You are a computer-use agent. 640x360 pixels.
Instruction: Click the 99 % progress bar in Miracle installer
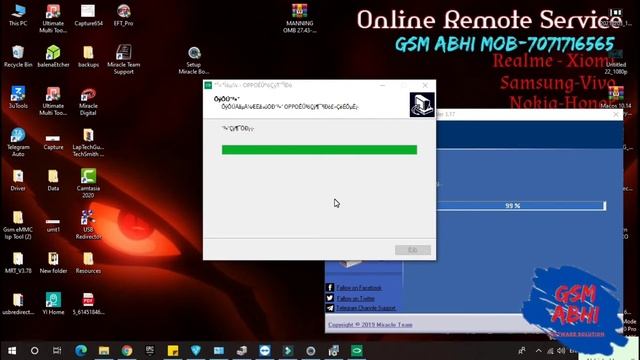coord(521,206)
